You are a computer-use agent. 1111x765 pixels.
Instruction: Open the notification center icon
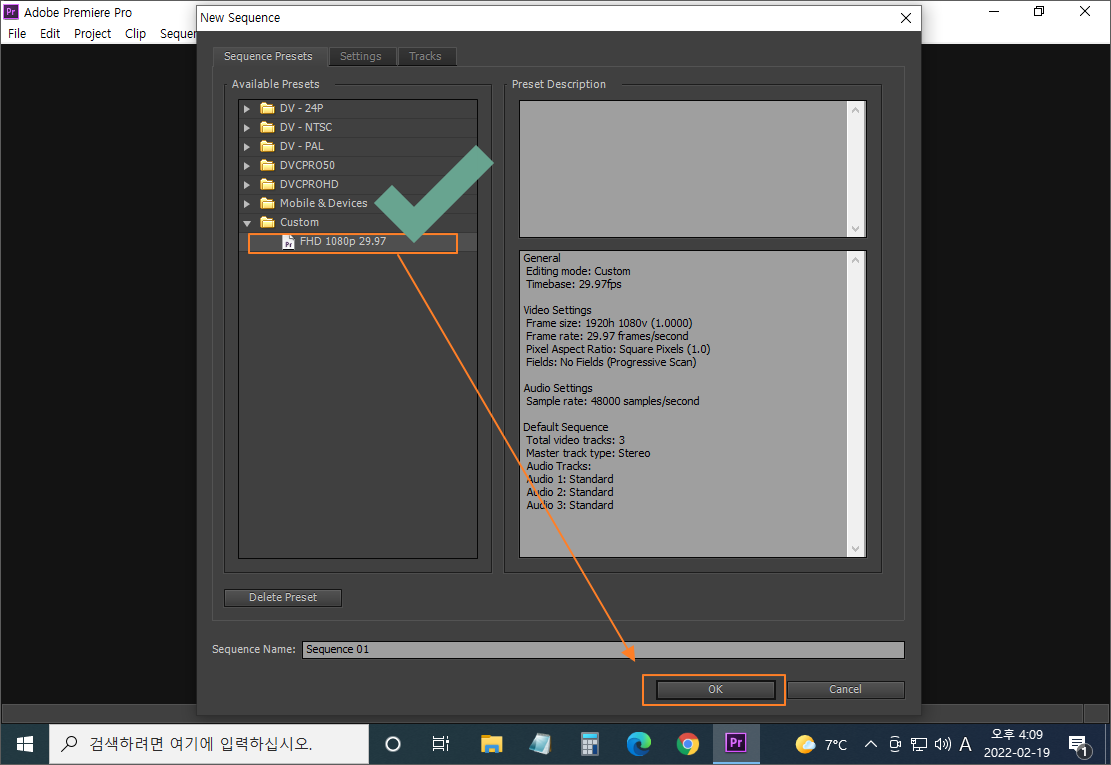(1079, 744)
